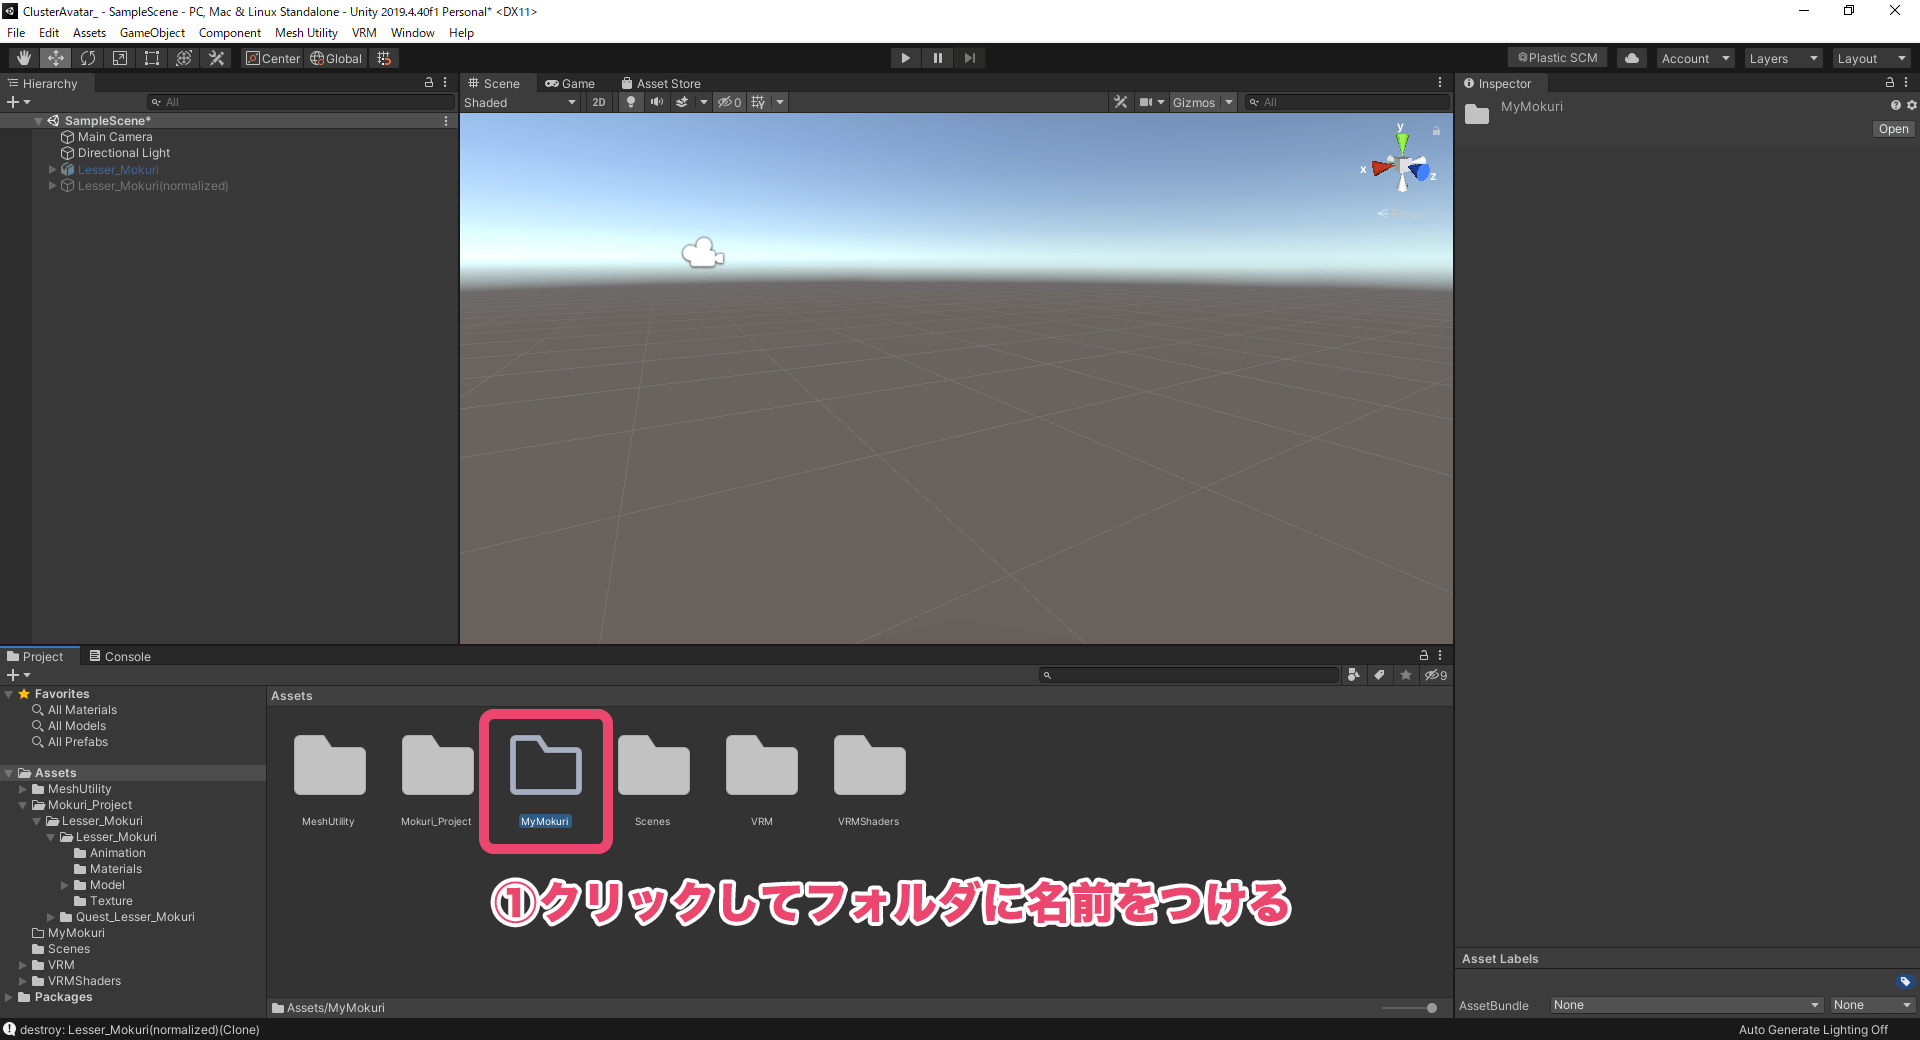This screenshot has height=1040, width=1920.
Task: Collapse the Mokuri_Project folder tree
Action: point(23,805)
